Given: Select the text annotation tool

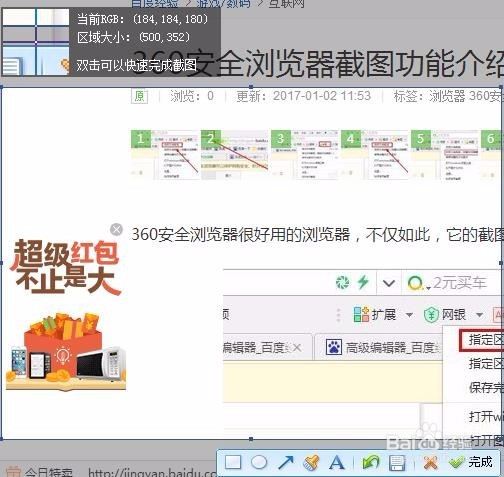Looking at the screenshot, I should pyautogui.click(x=337, y=463).
